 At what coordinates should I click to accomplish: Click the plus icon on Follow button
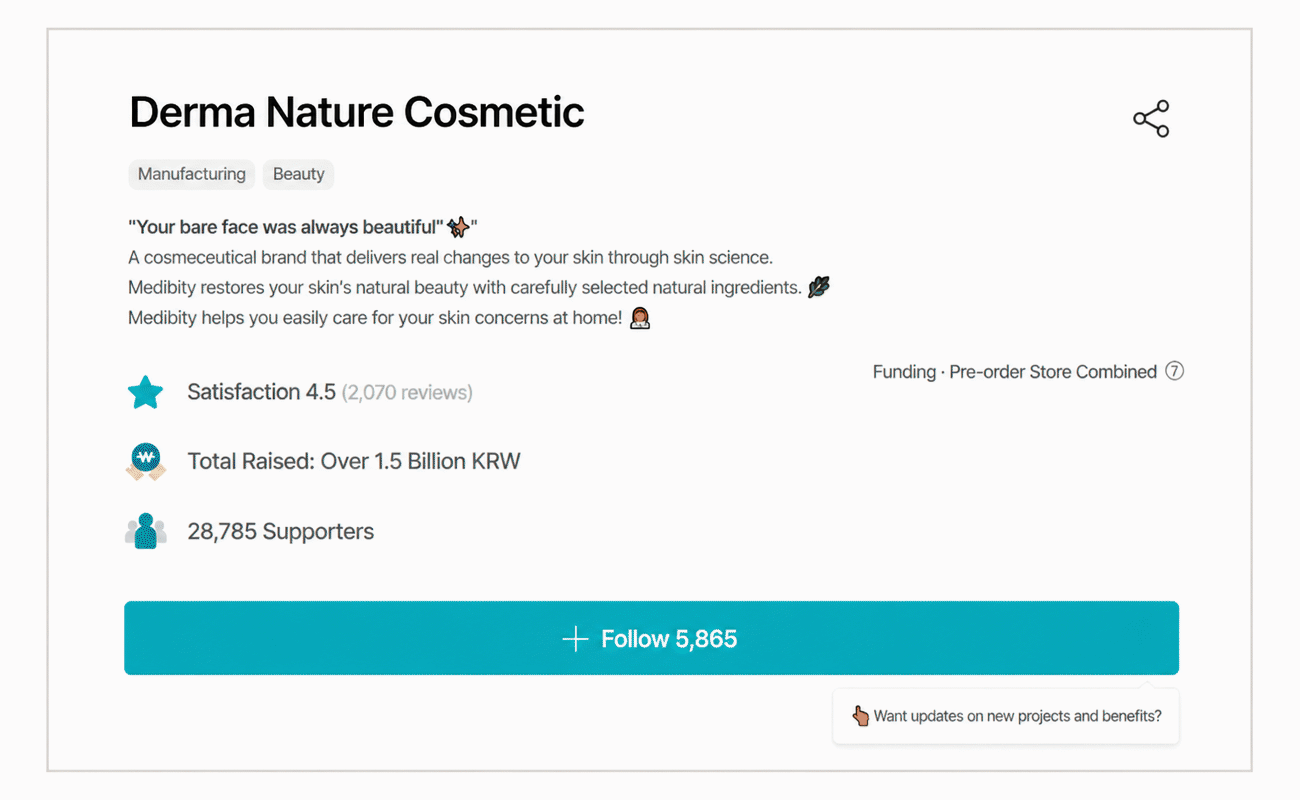pos(575,639)
